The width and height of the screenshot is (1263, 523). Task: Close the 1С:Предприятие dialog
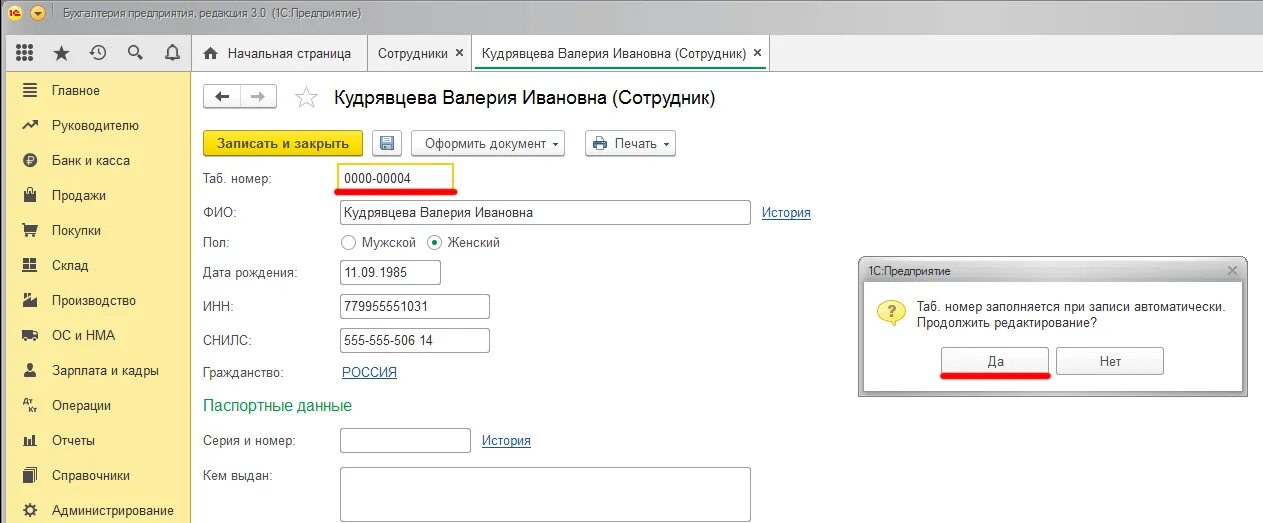(x=1232, y=270)
